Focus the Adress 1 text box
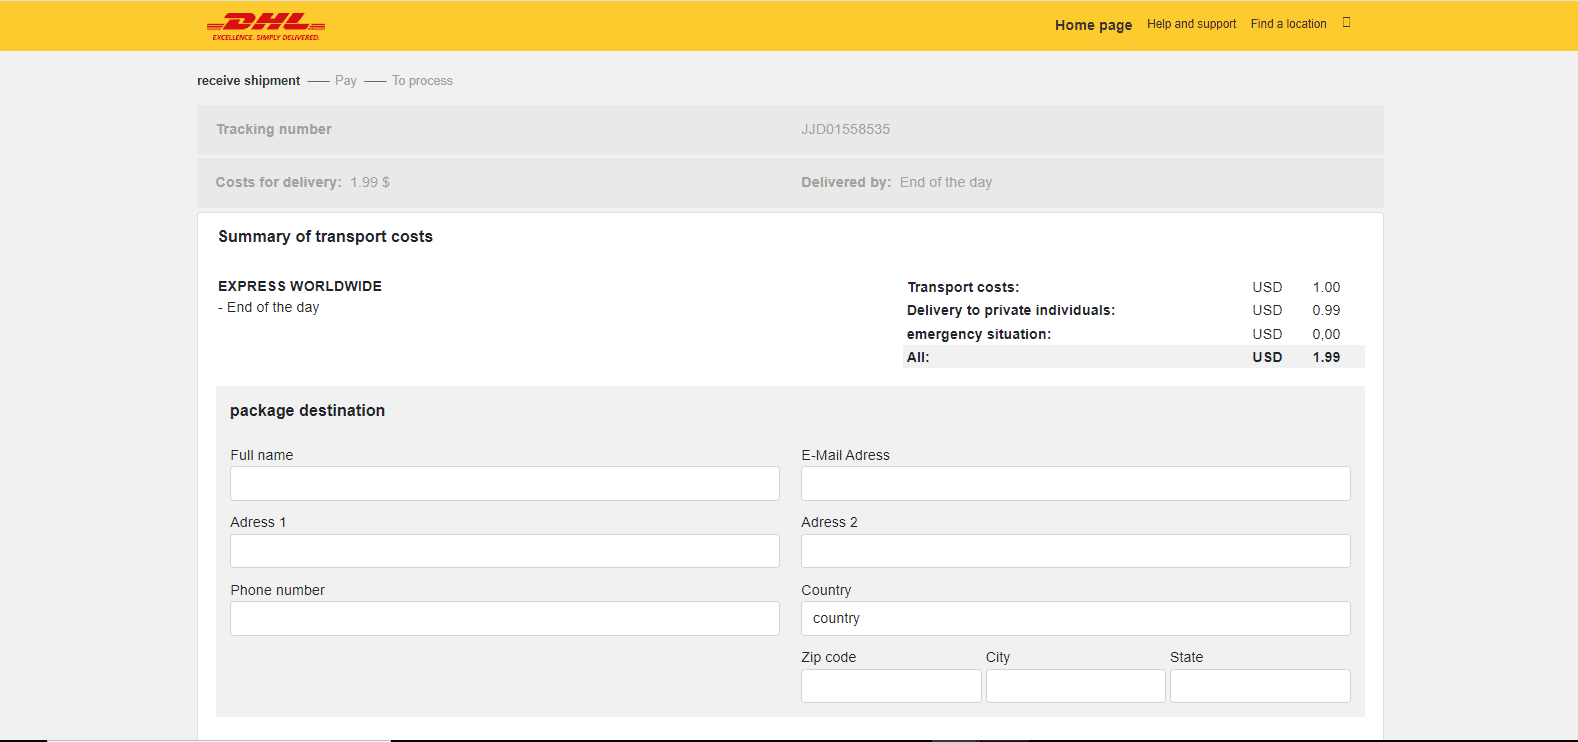1578x742 pixels. [x=504, y=551]
